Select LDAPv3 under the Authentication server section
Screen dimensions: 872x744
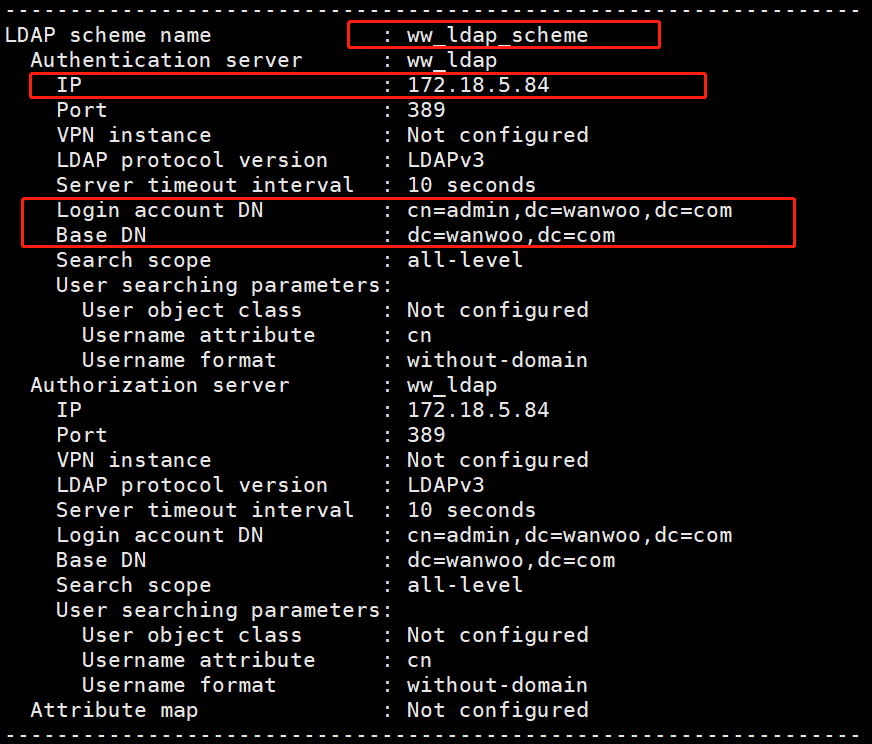click(x=445, y=160)
